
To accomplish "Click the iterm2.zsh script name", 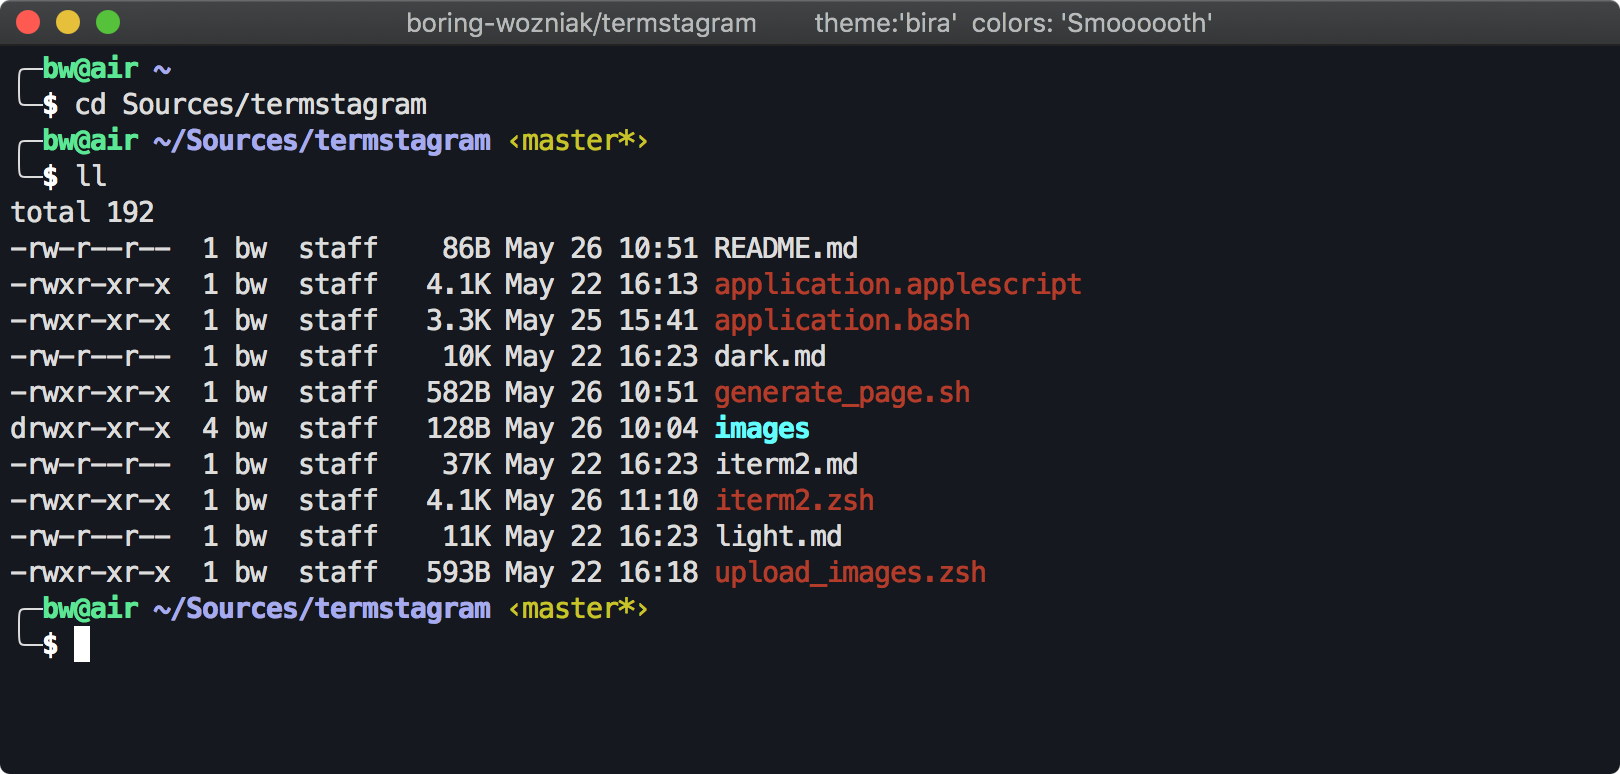I will [x=794, y=501].
